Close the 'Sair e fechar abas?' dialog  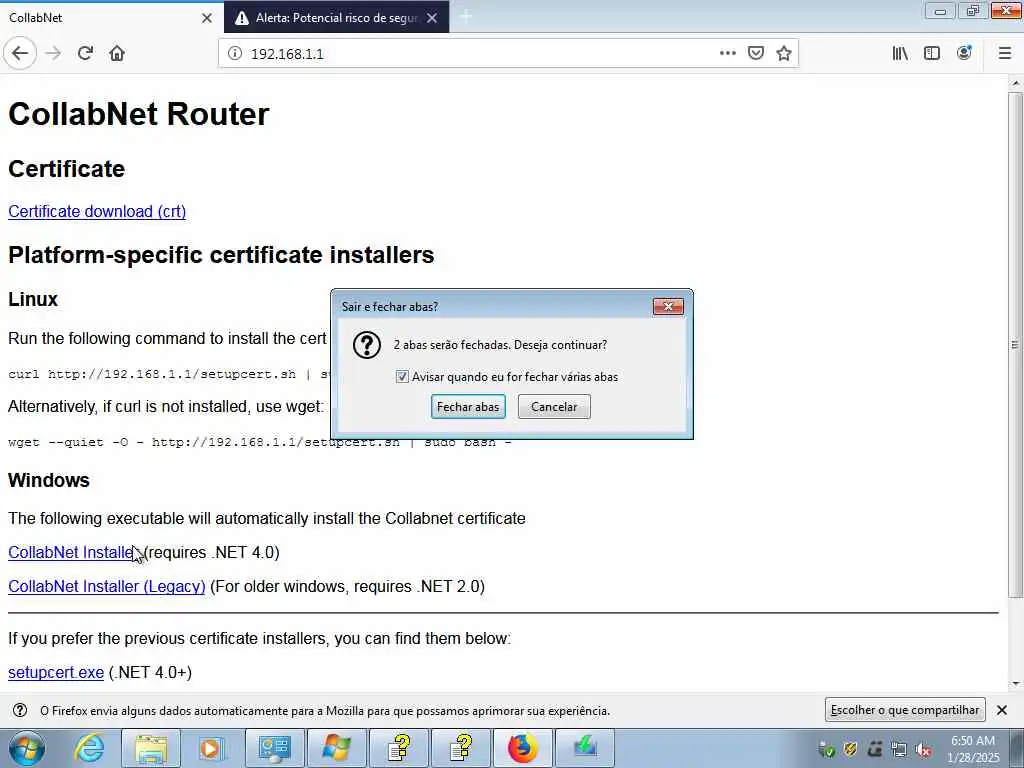point(668,306)
